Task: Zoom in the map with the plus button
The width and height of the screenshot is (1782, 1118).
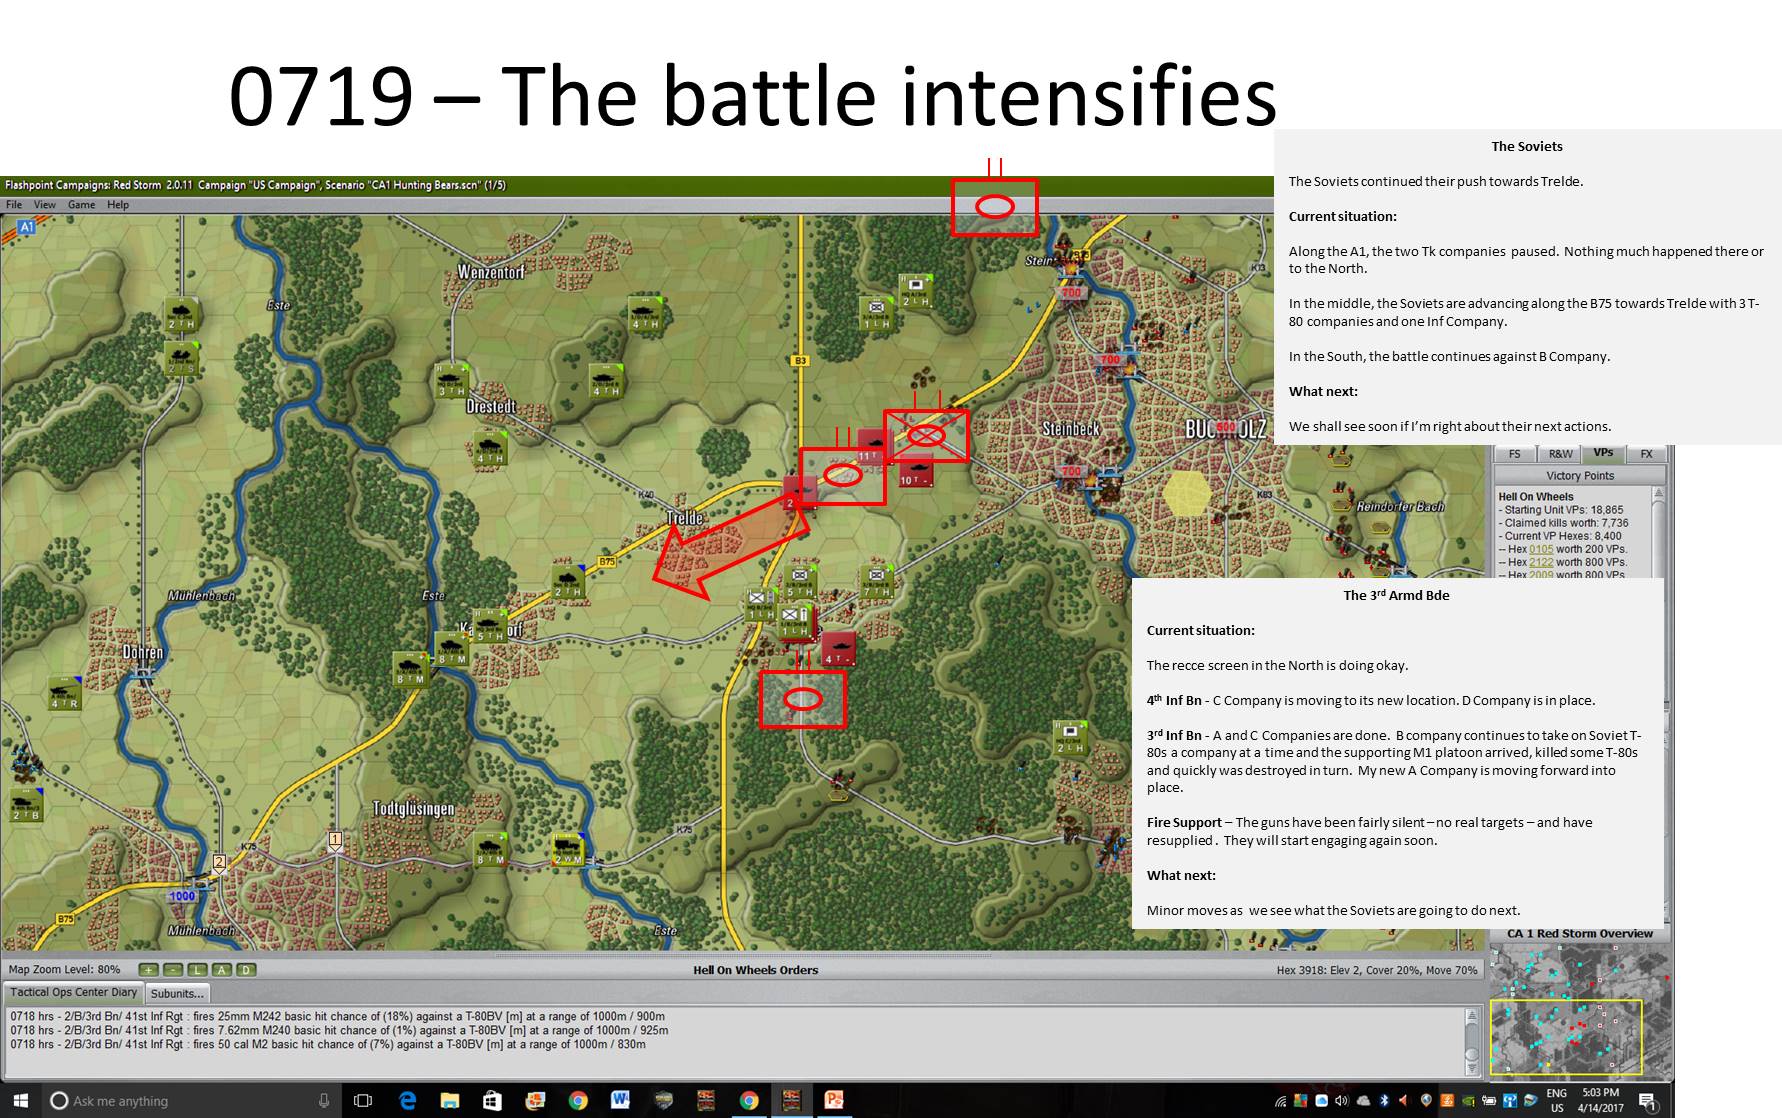Action: point(148,970)
